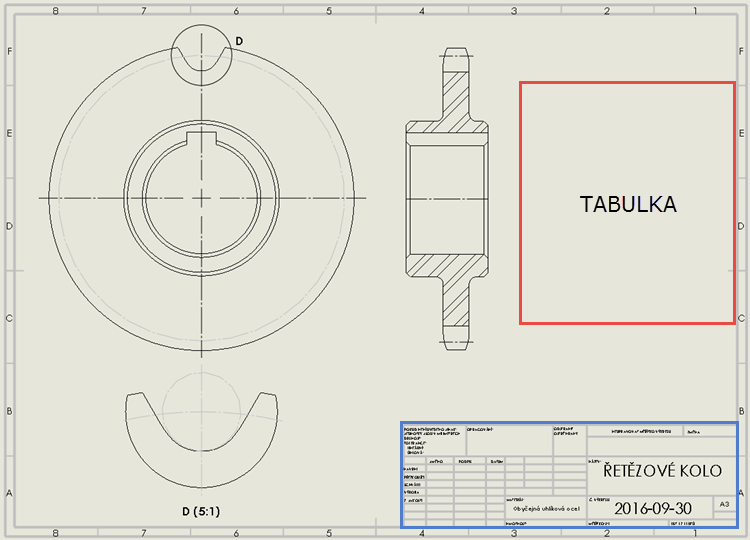Image resolution: width=750 pixels, height=540 pixels.
Task: Select drawing number 2016-09-30 in title block
Action: pyautogui.click(x=652, y=508)
